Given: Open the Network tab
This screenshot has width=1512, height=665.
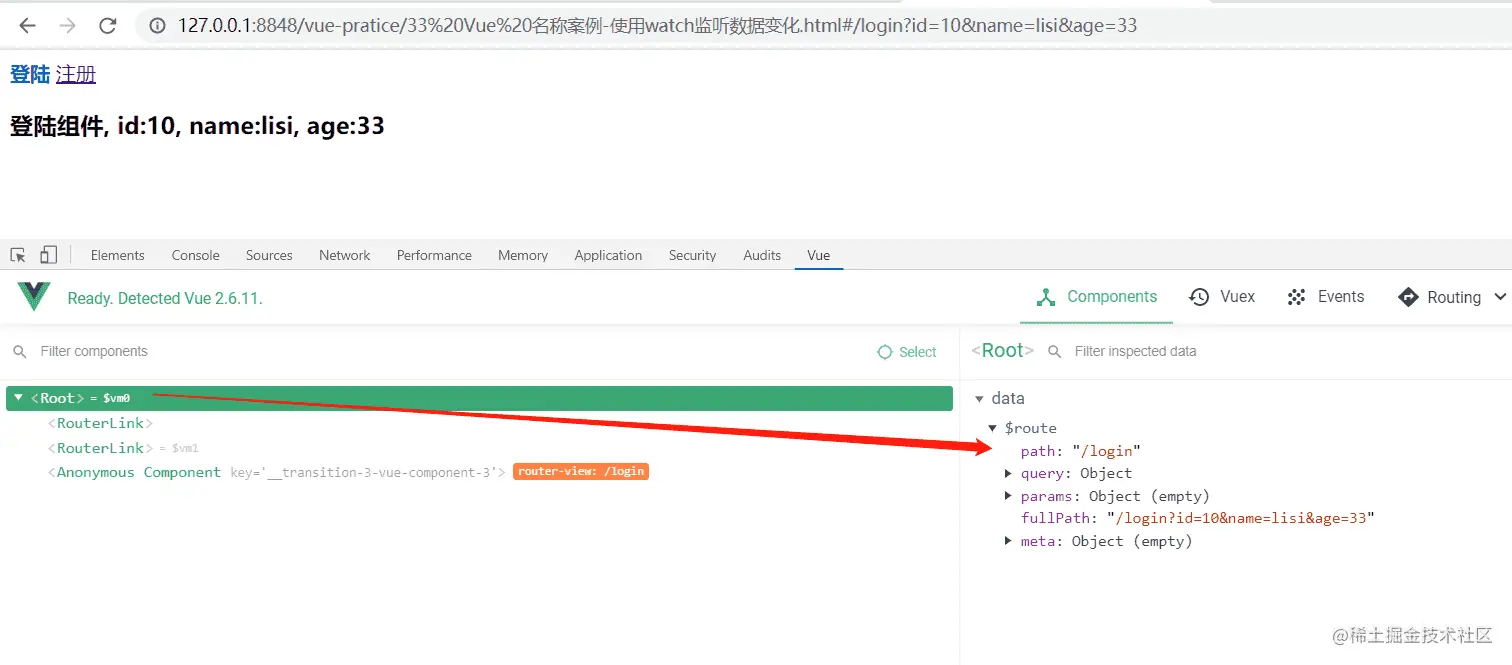Looking at the screenshot, I should pyautogui.click(x=345, y=255).
